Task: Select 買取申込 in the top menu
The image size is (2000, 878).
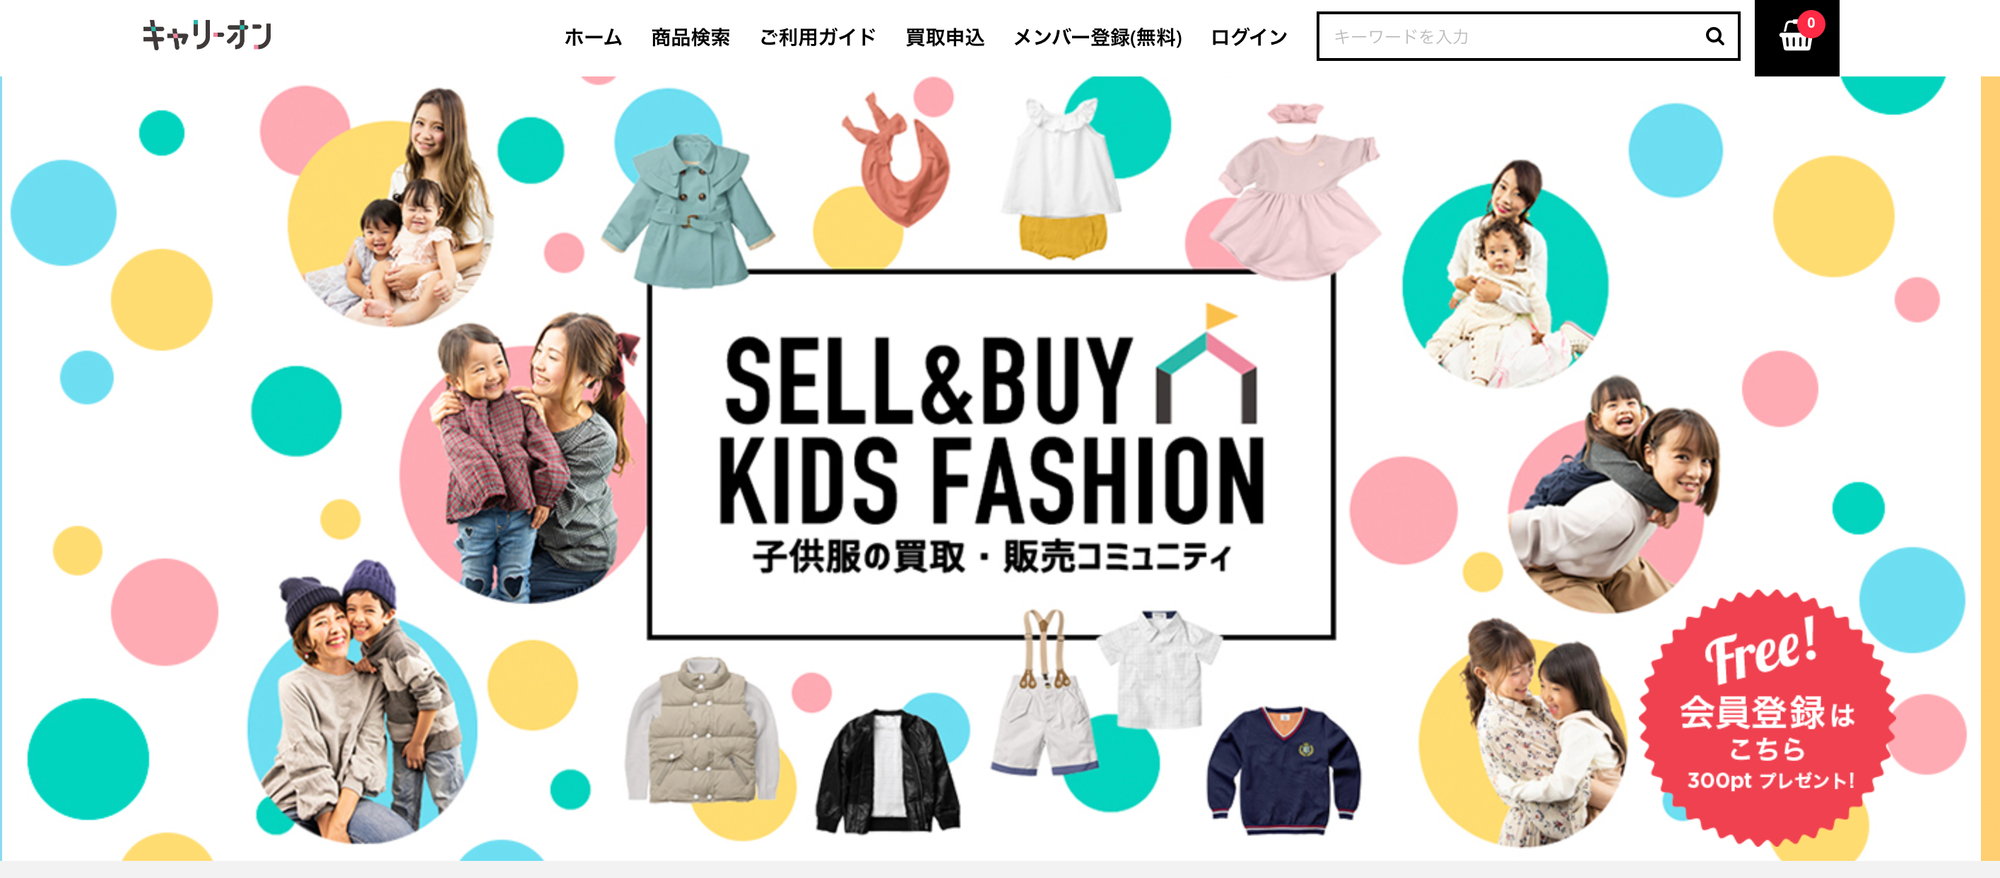Action: [945, 37]
